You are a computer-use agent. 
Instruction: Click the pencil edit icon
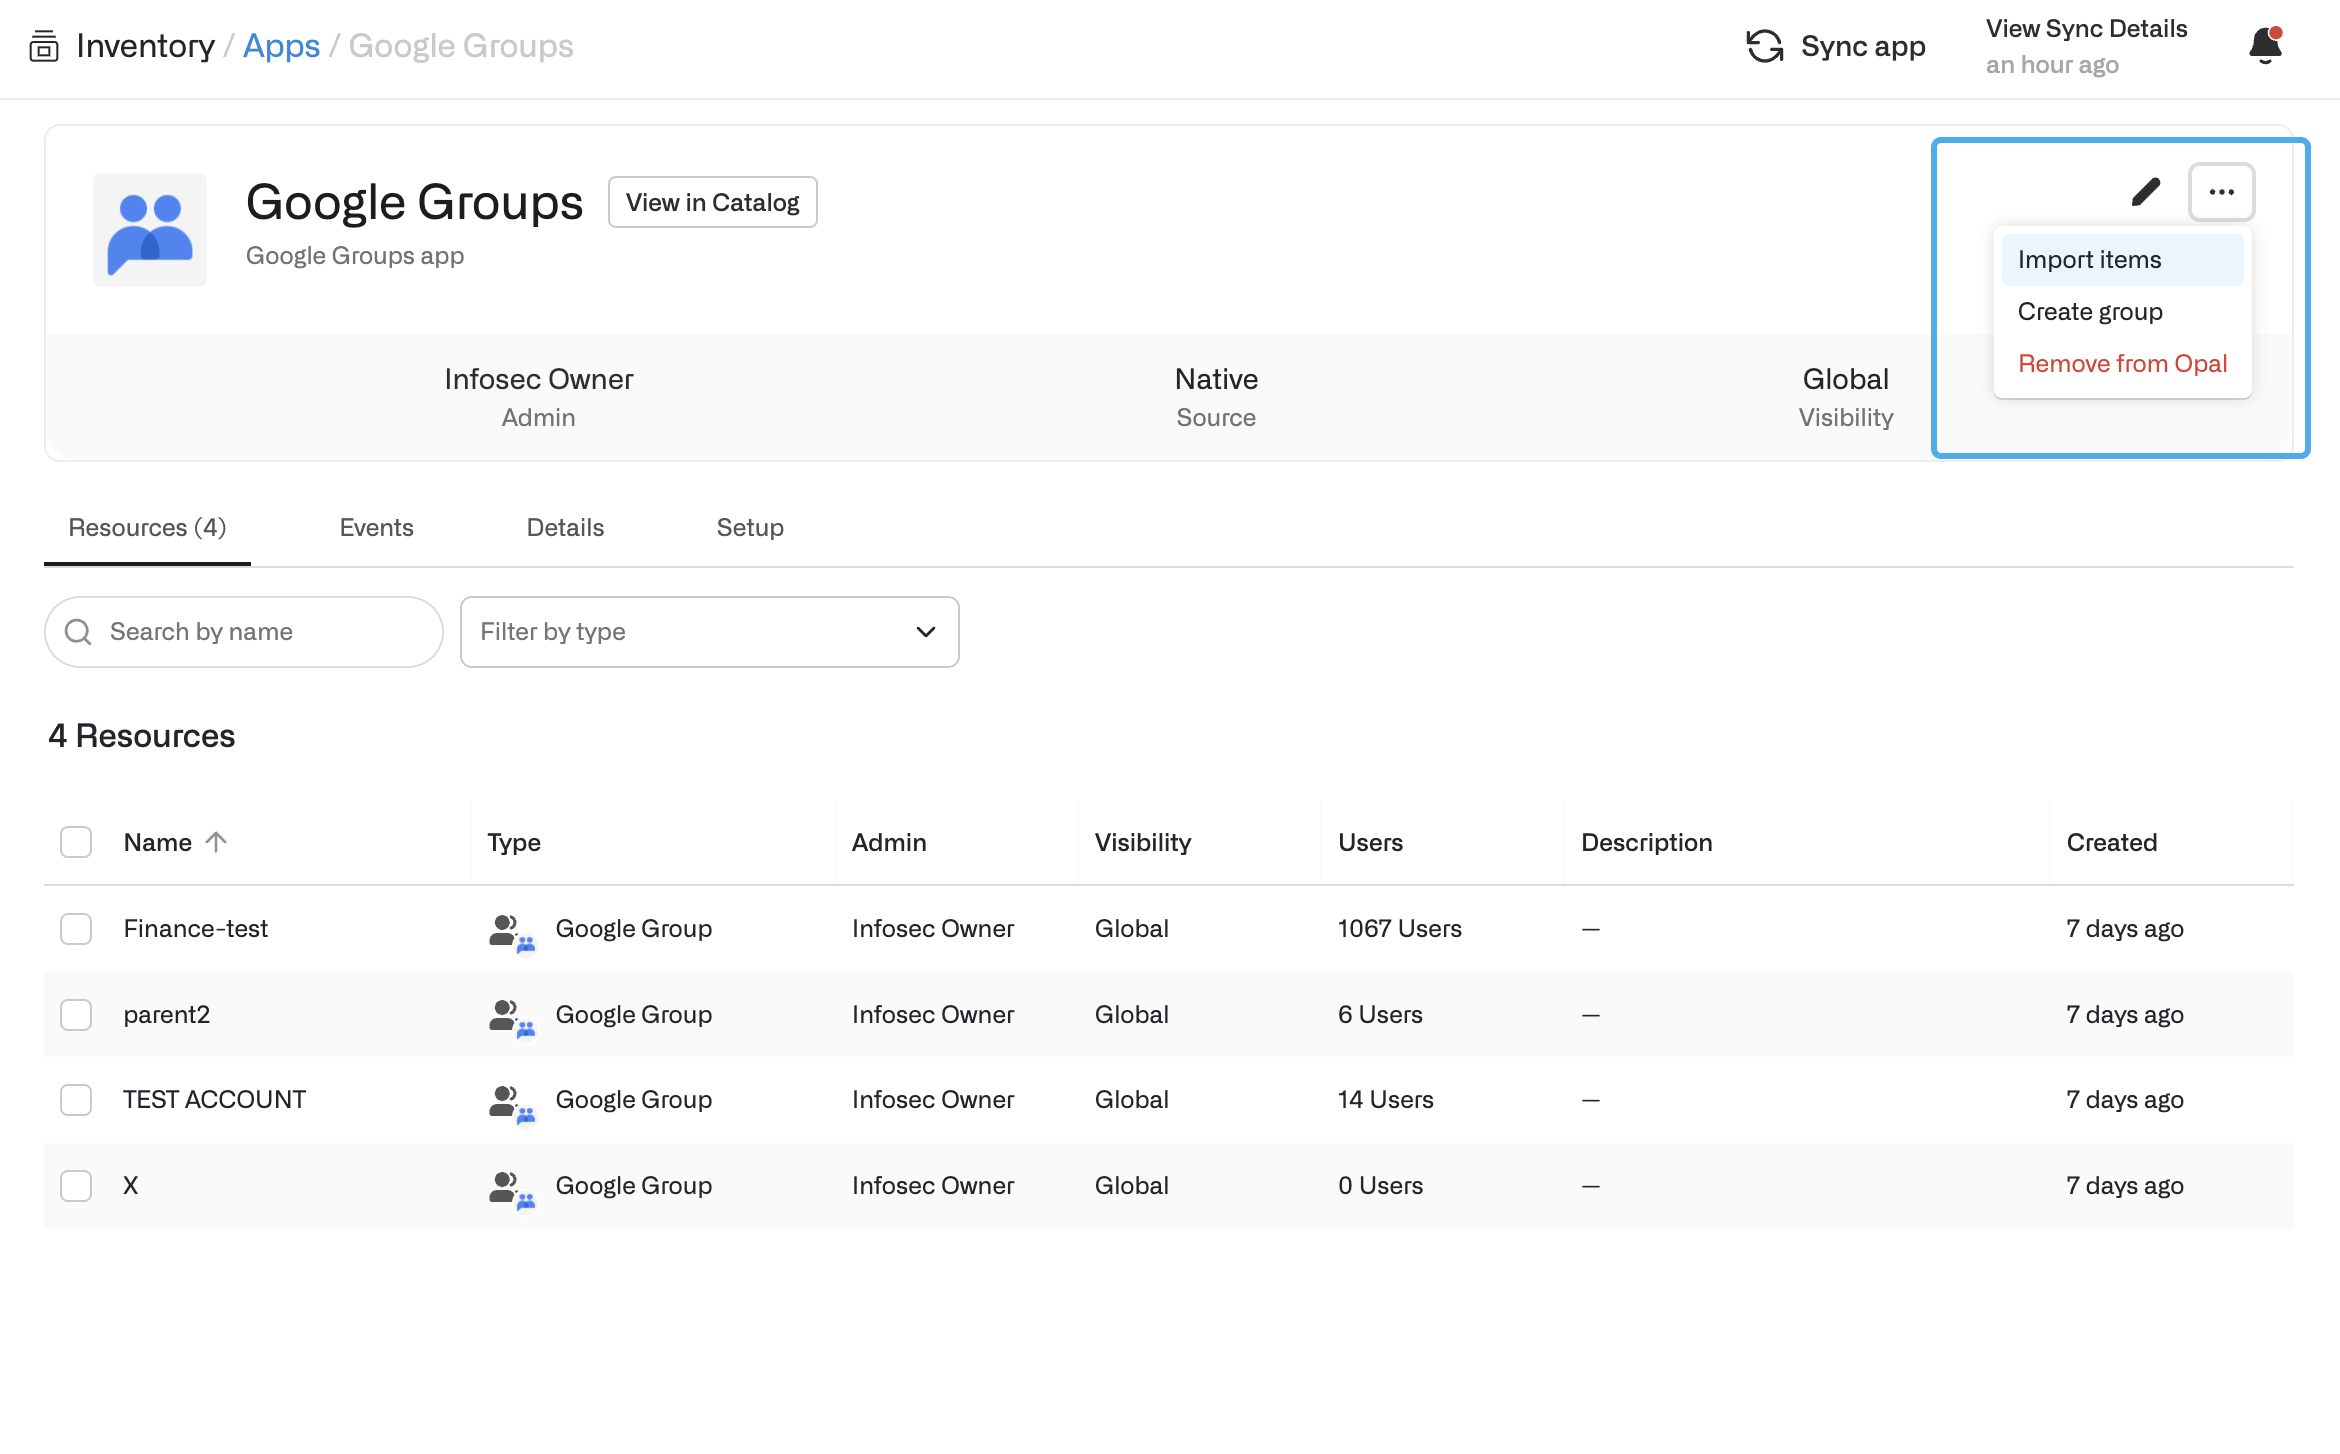[x=2145, y=192]
